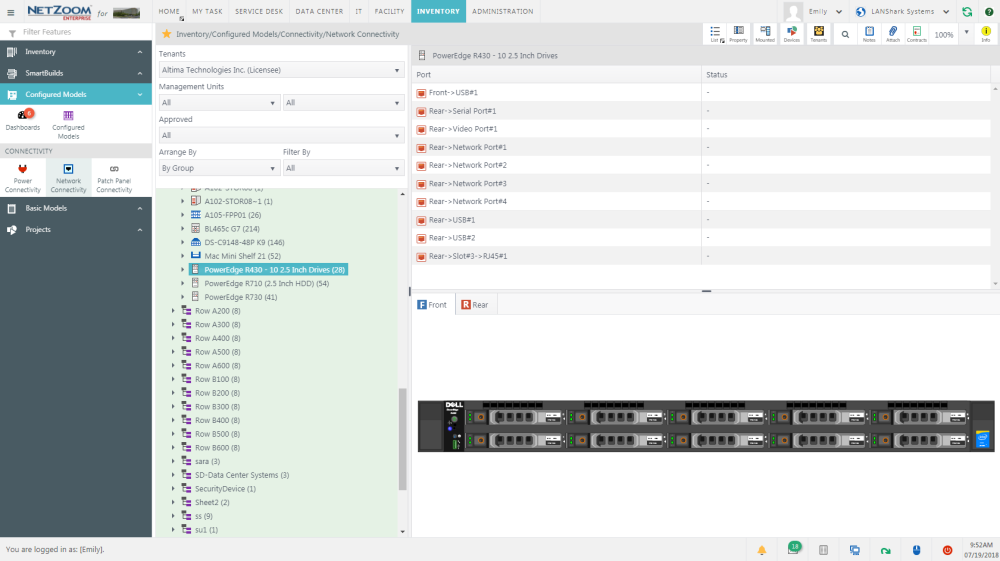The image size is (1000, 561).
Task: Switch to the Rear view tab
Action: click(x=475, y=305)
